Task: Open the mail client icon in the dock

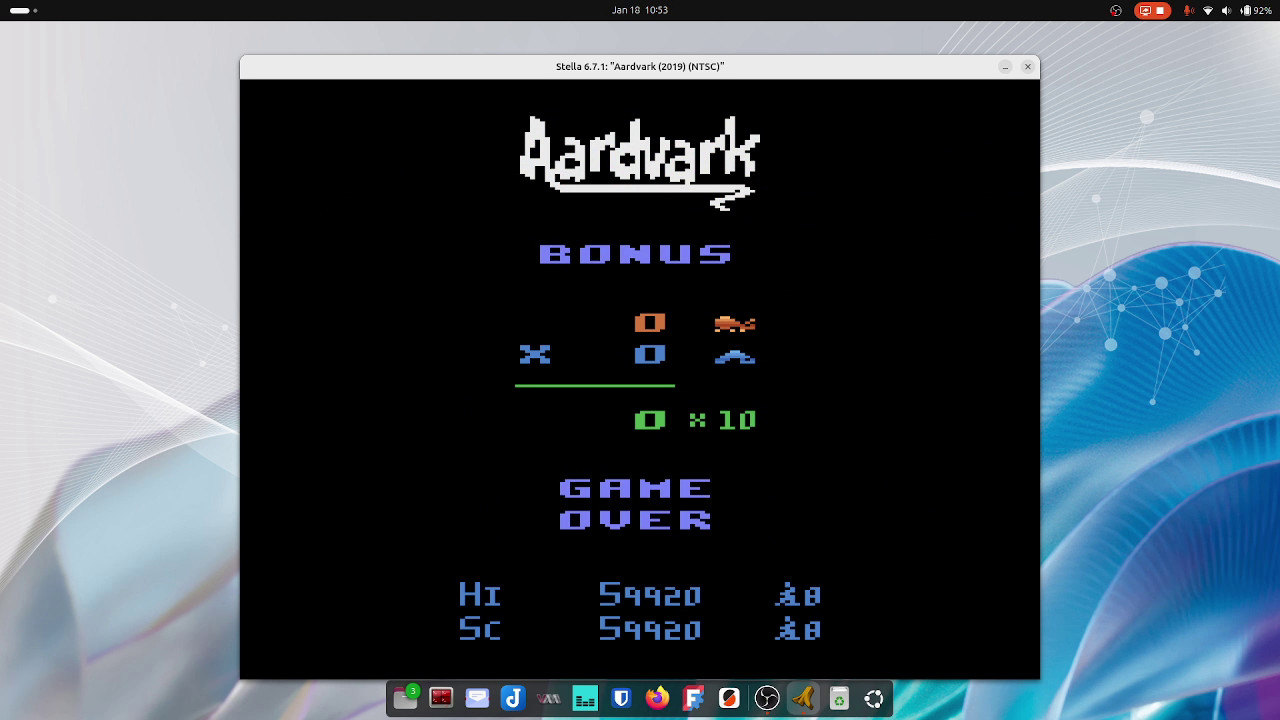Action: pyautogui.click(x=477, y=698)
